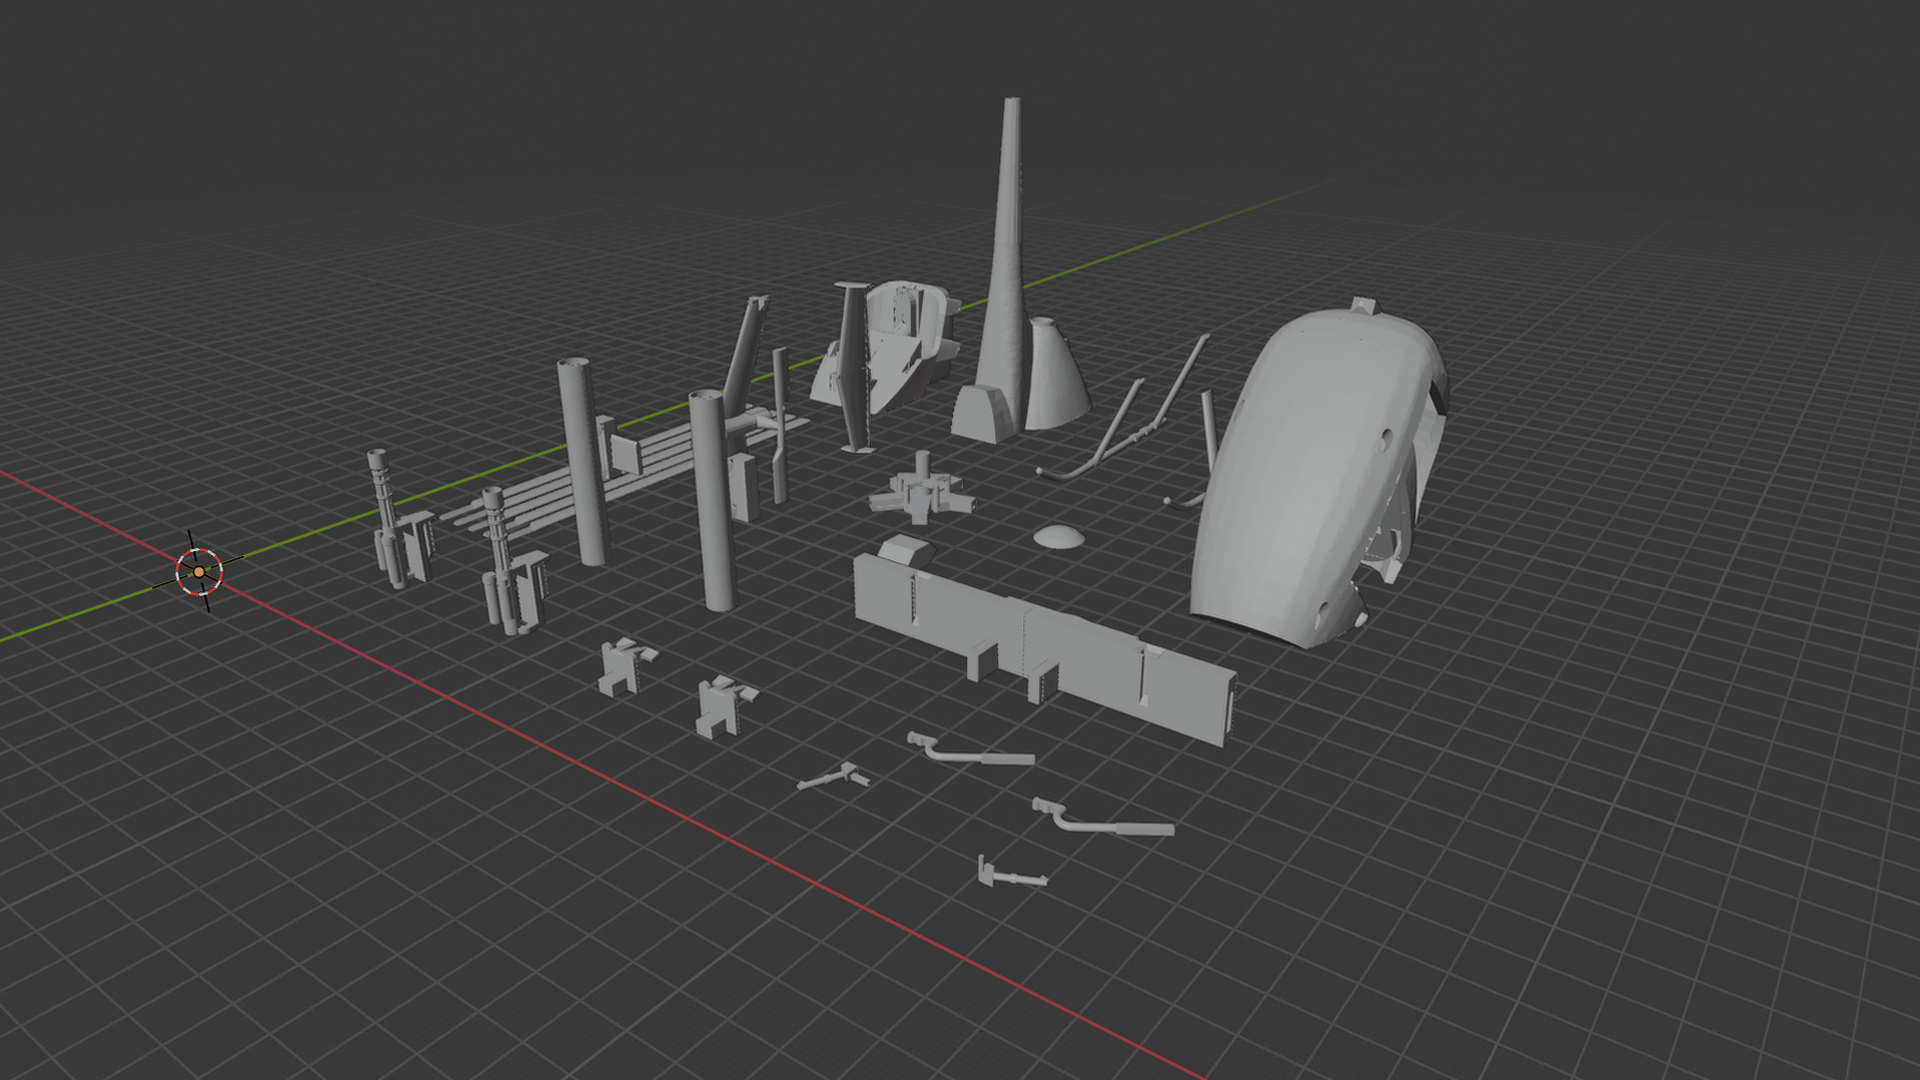1920x1080 pixels.
Task: Click the 3D cursor at the origin
Action: tap(199, 571)
